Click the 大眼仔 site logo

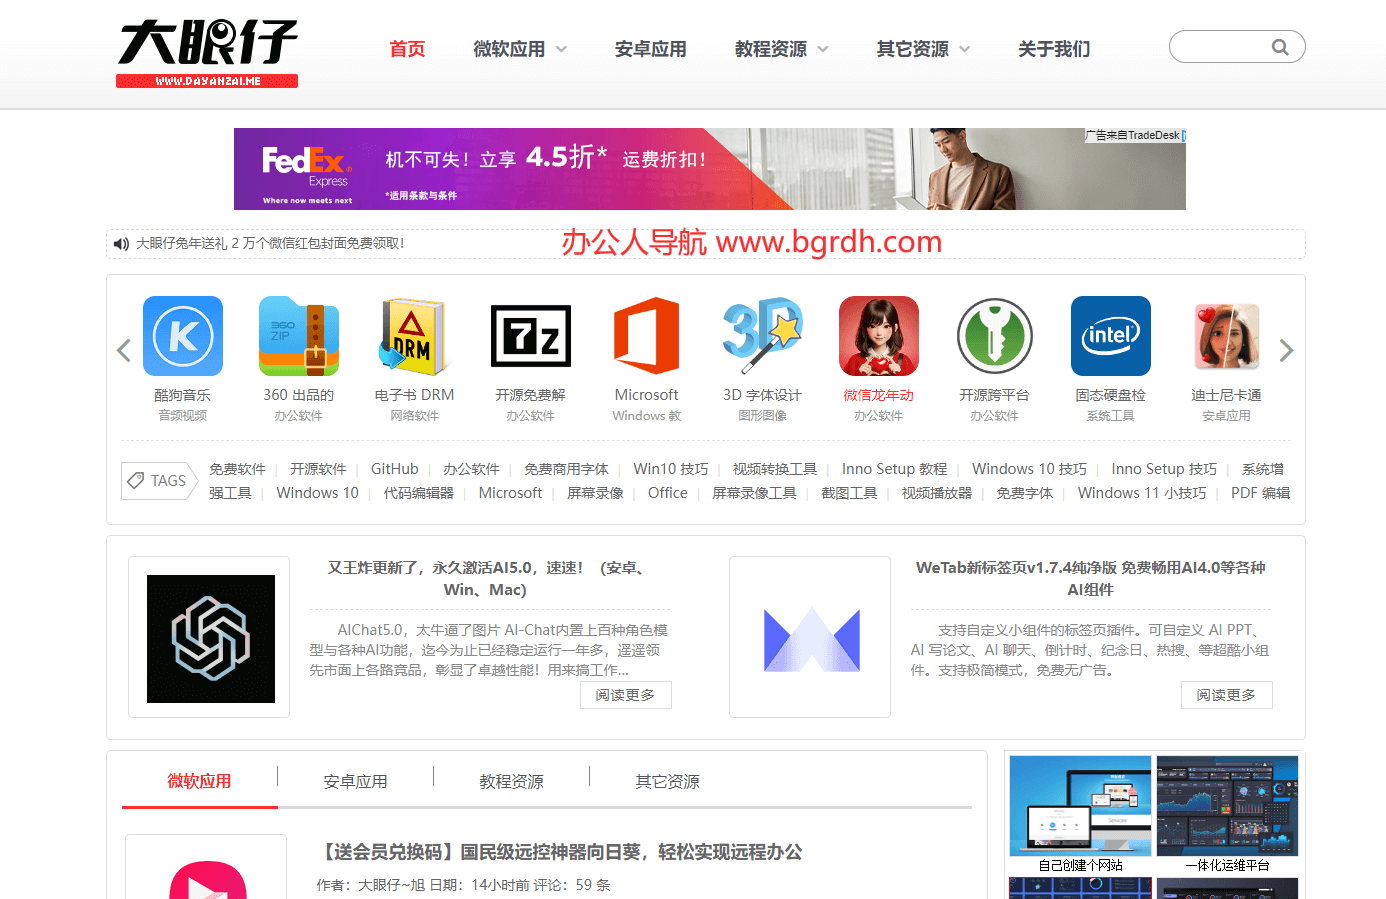coord(207,54)
